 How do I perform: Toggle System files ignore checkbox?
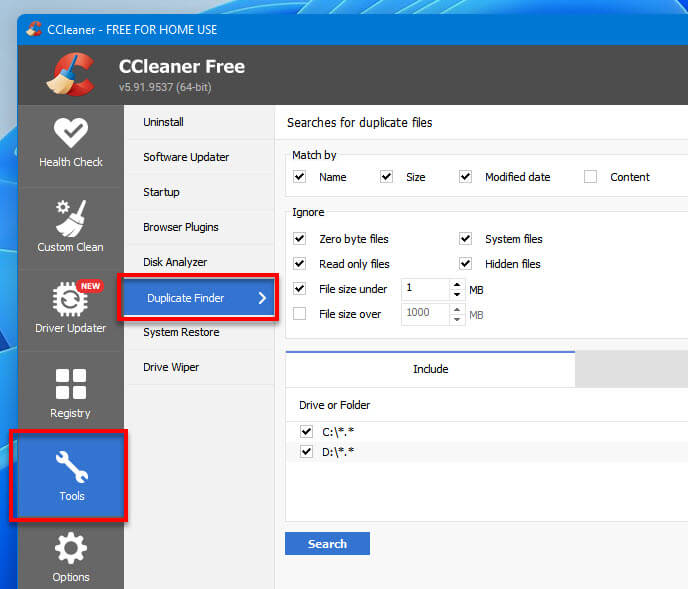coord(465,239)
